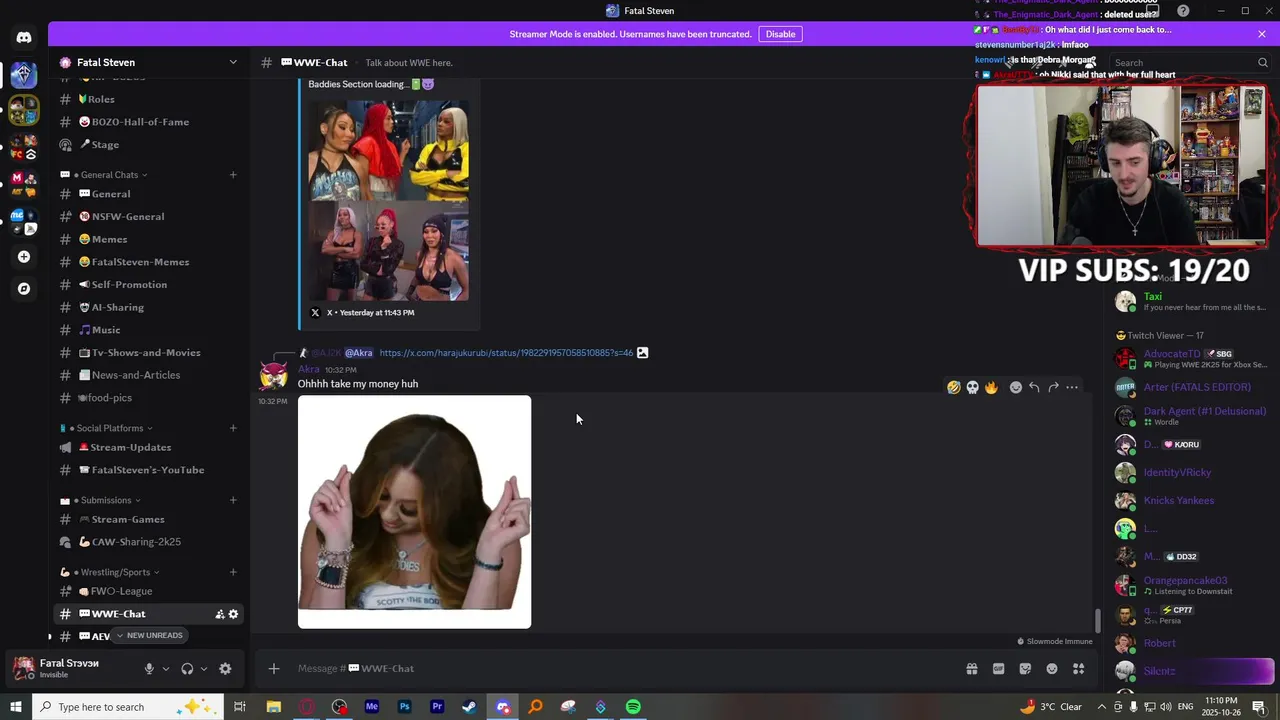
Task: Open the x.com harajukurubi status link
Action: 506,353
